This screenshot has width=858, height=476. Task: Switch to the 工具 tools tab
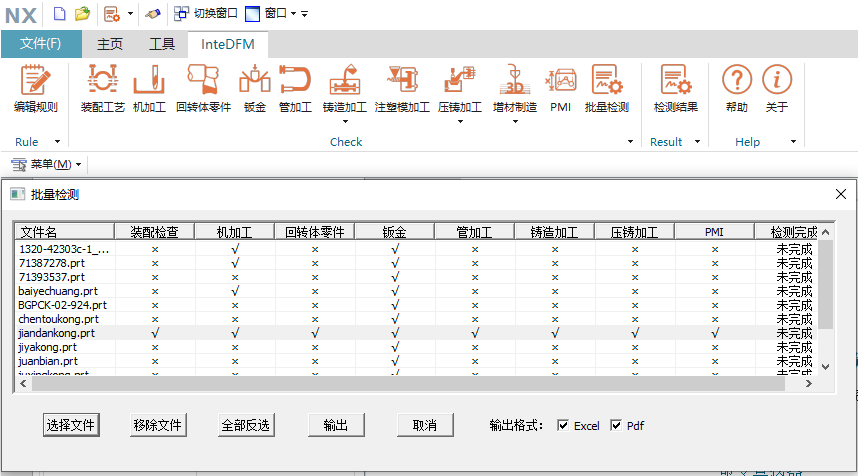162,44
